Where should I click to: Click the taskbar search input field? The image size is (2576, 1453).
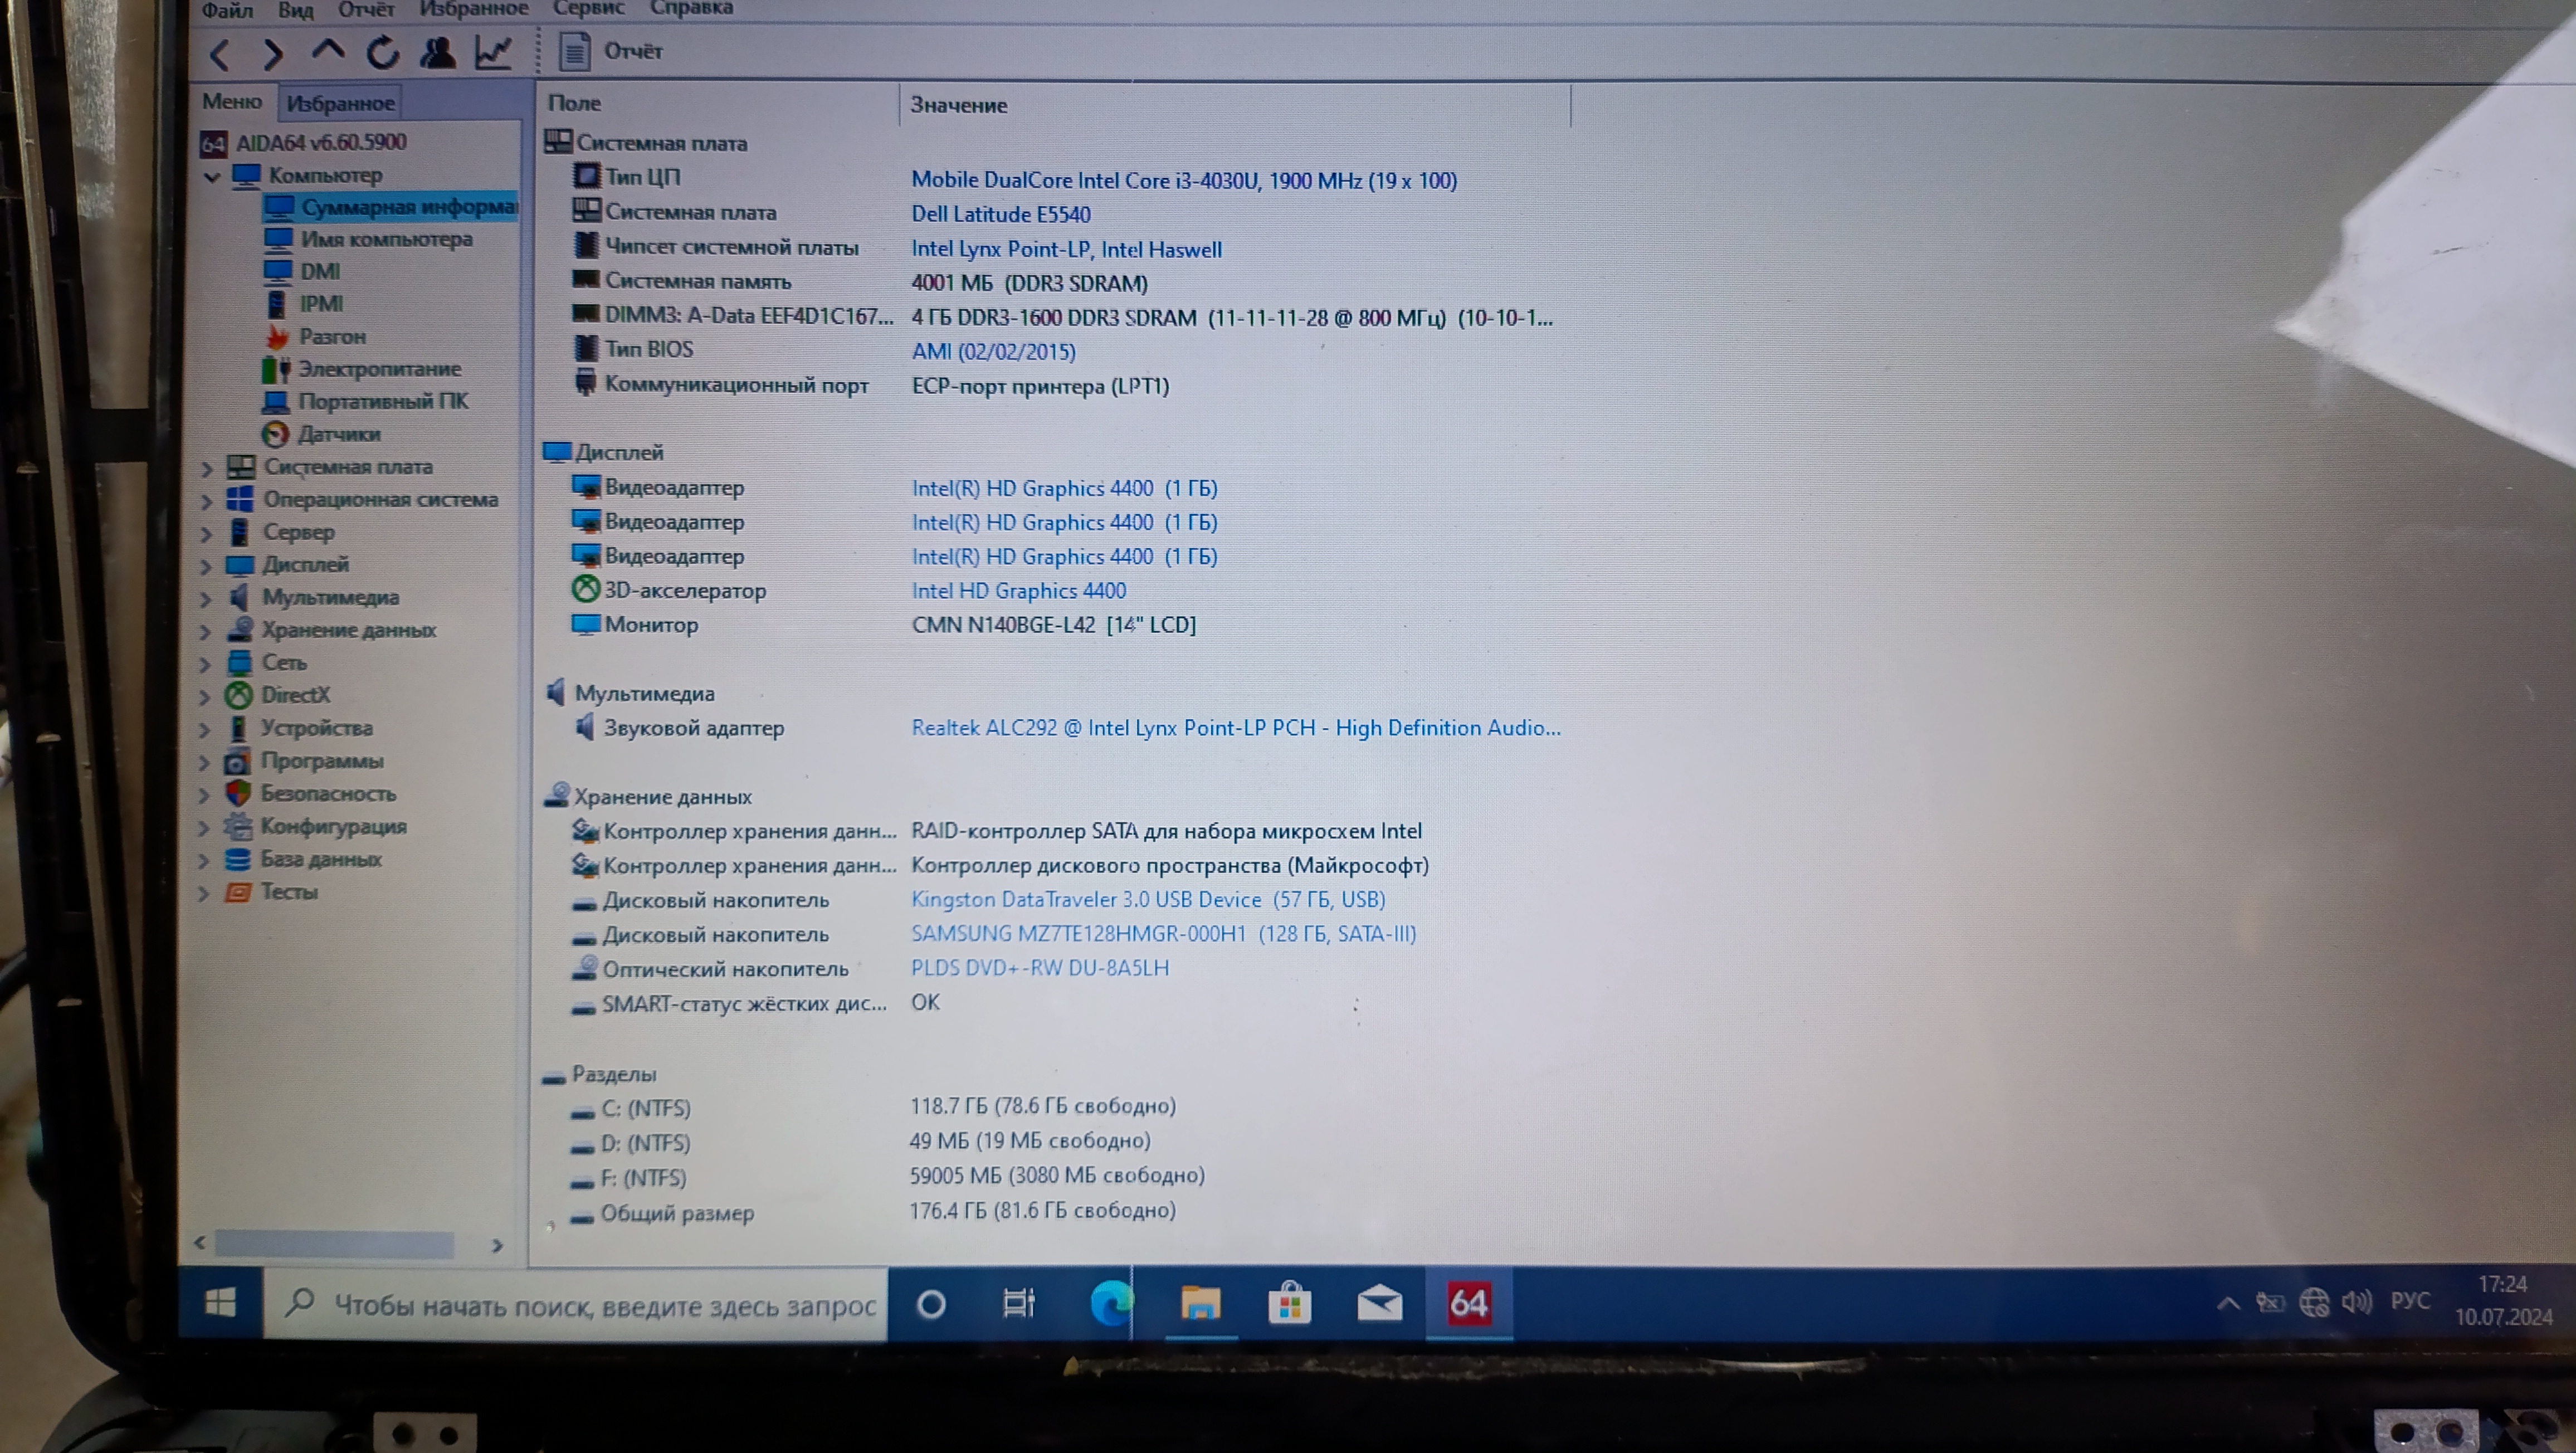tap(575, 1304)
